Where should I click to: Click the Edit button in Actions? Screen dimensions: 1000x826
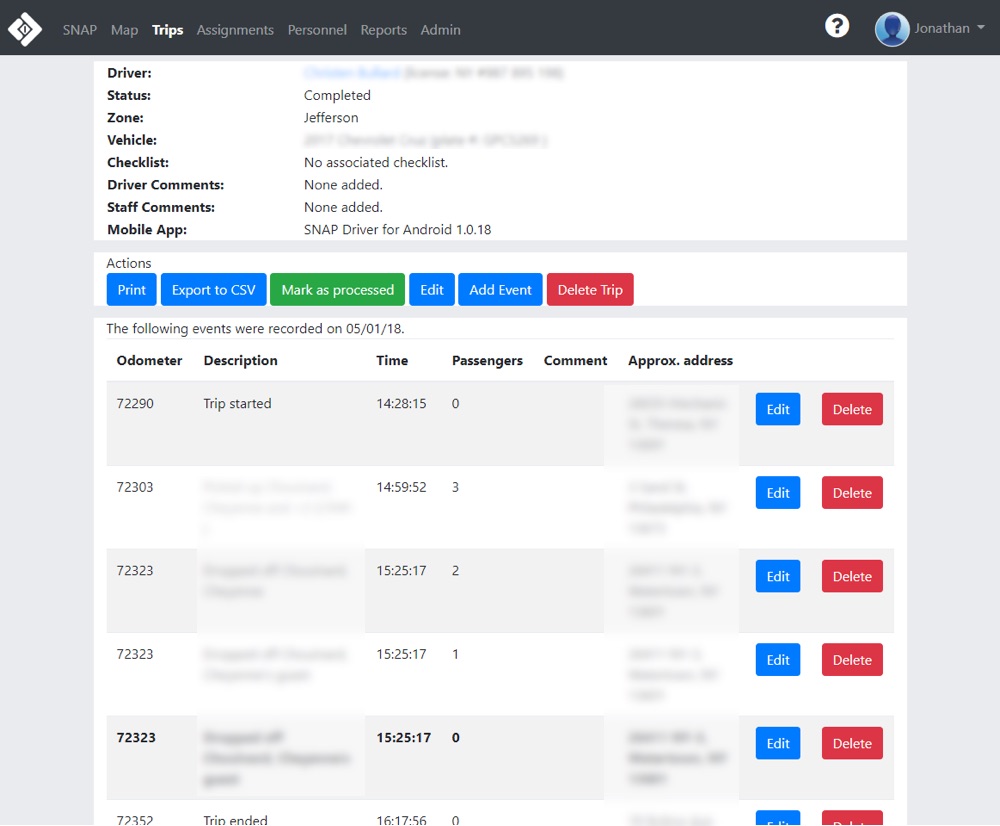pos(432,290)
